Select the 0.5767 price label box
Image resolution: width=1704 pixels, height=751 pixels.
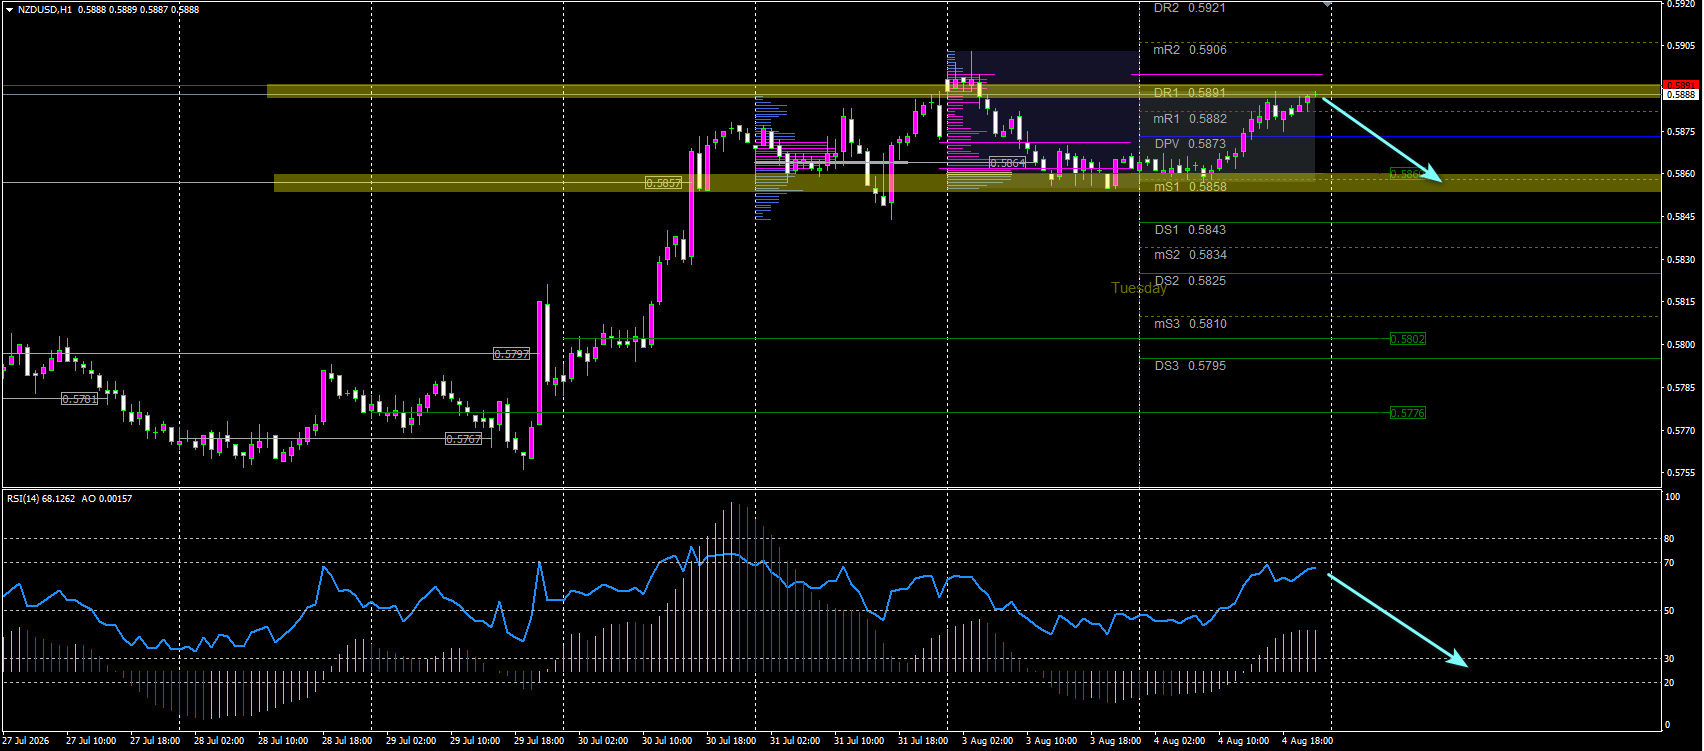click(464, 439)
